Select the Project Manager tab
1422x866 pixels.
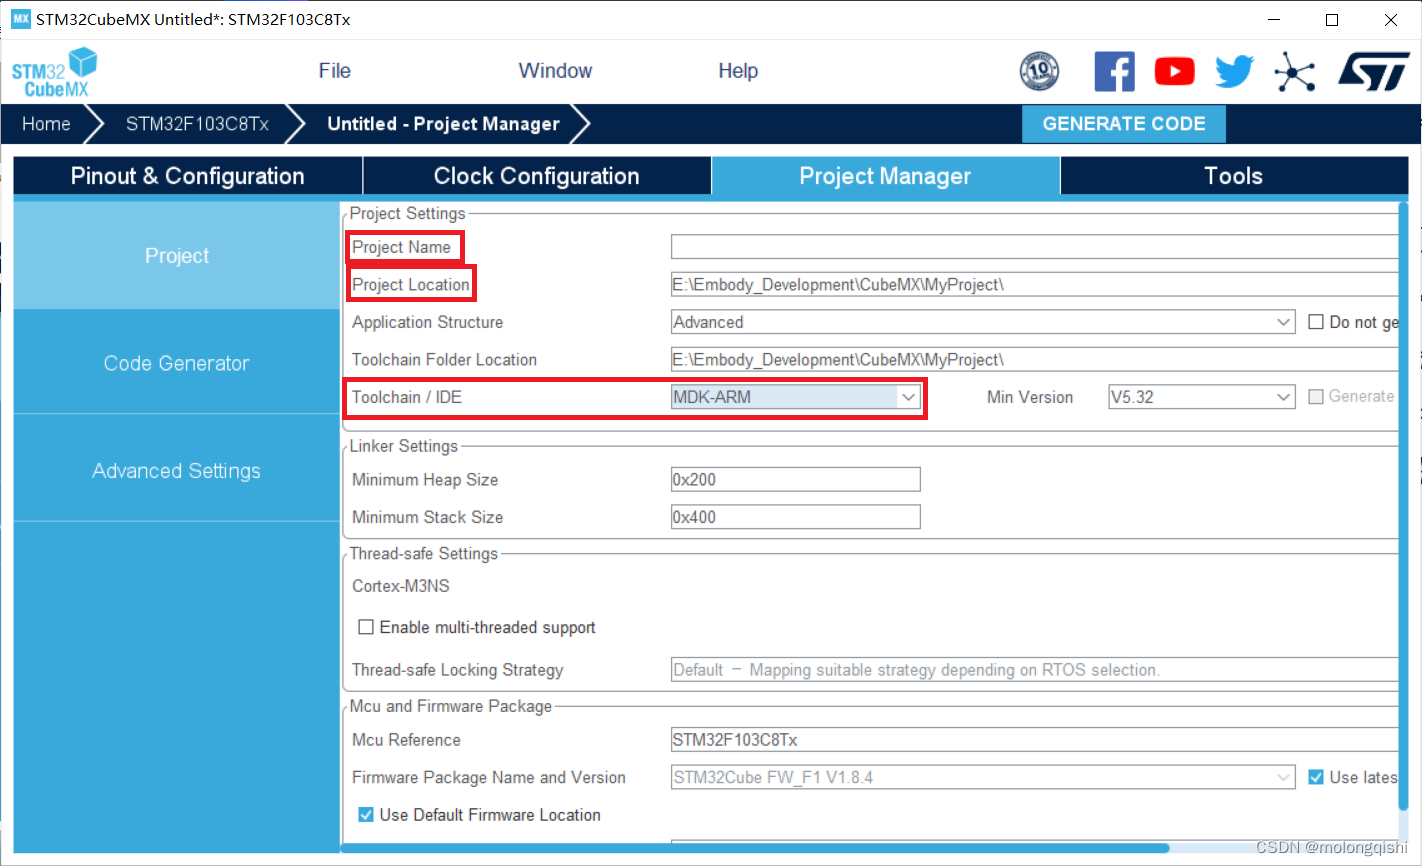point(886,176)
